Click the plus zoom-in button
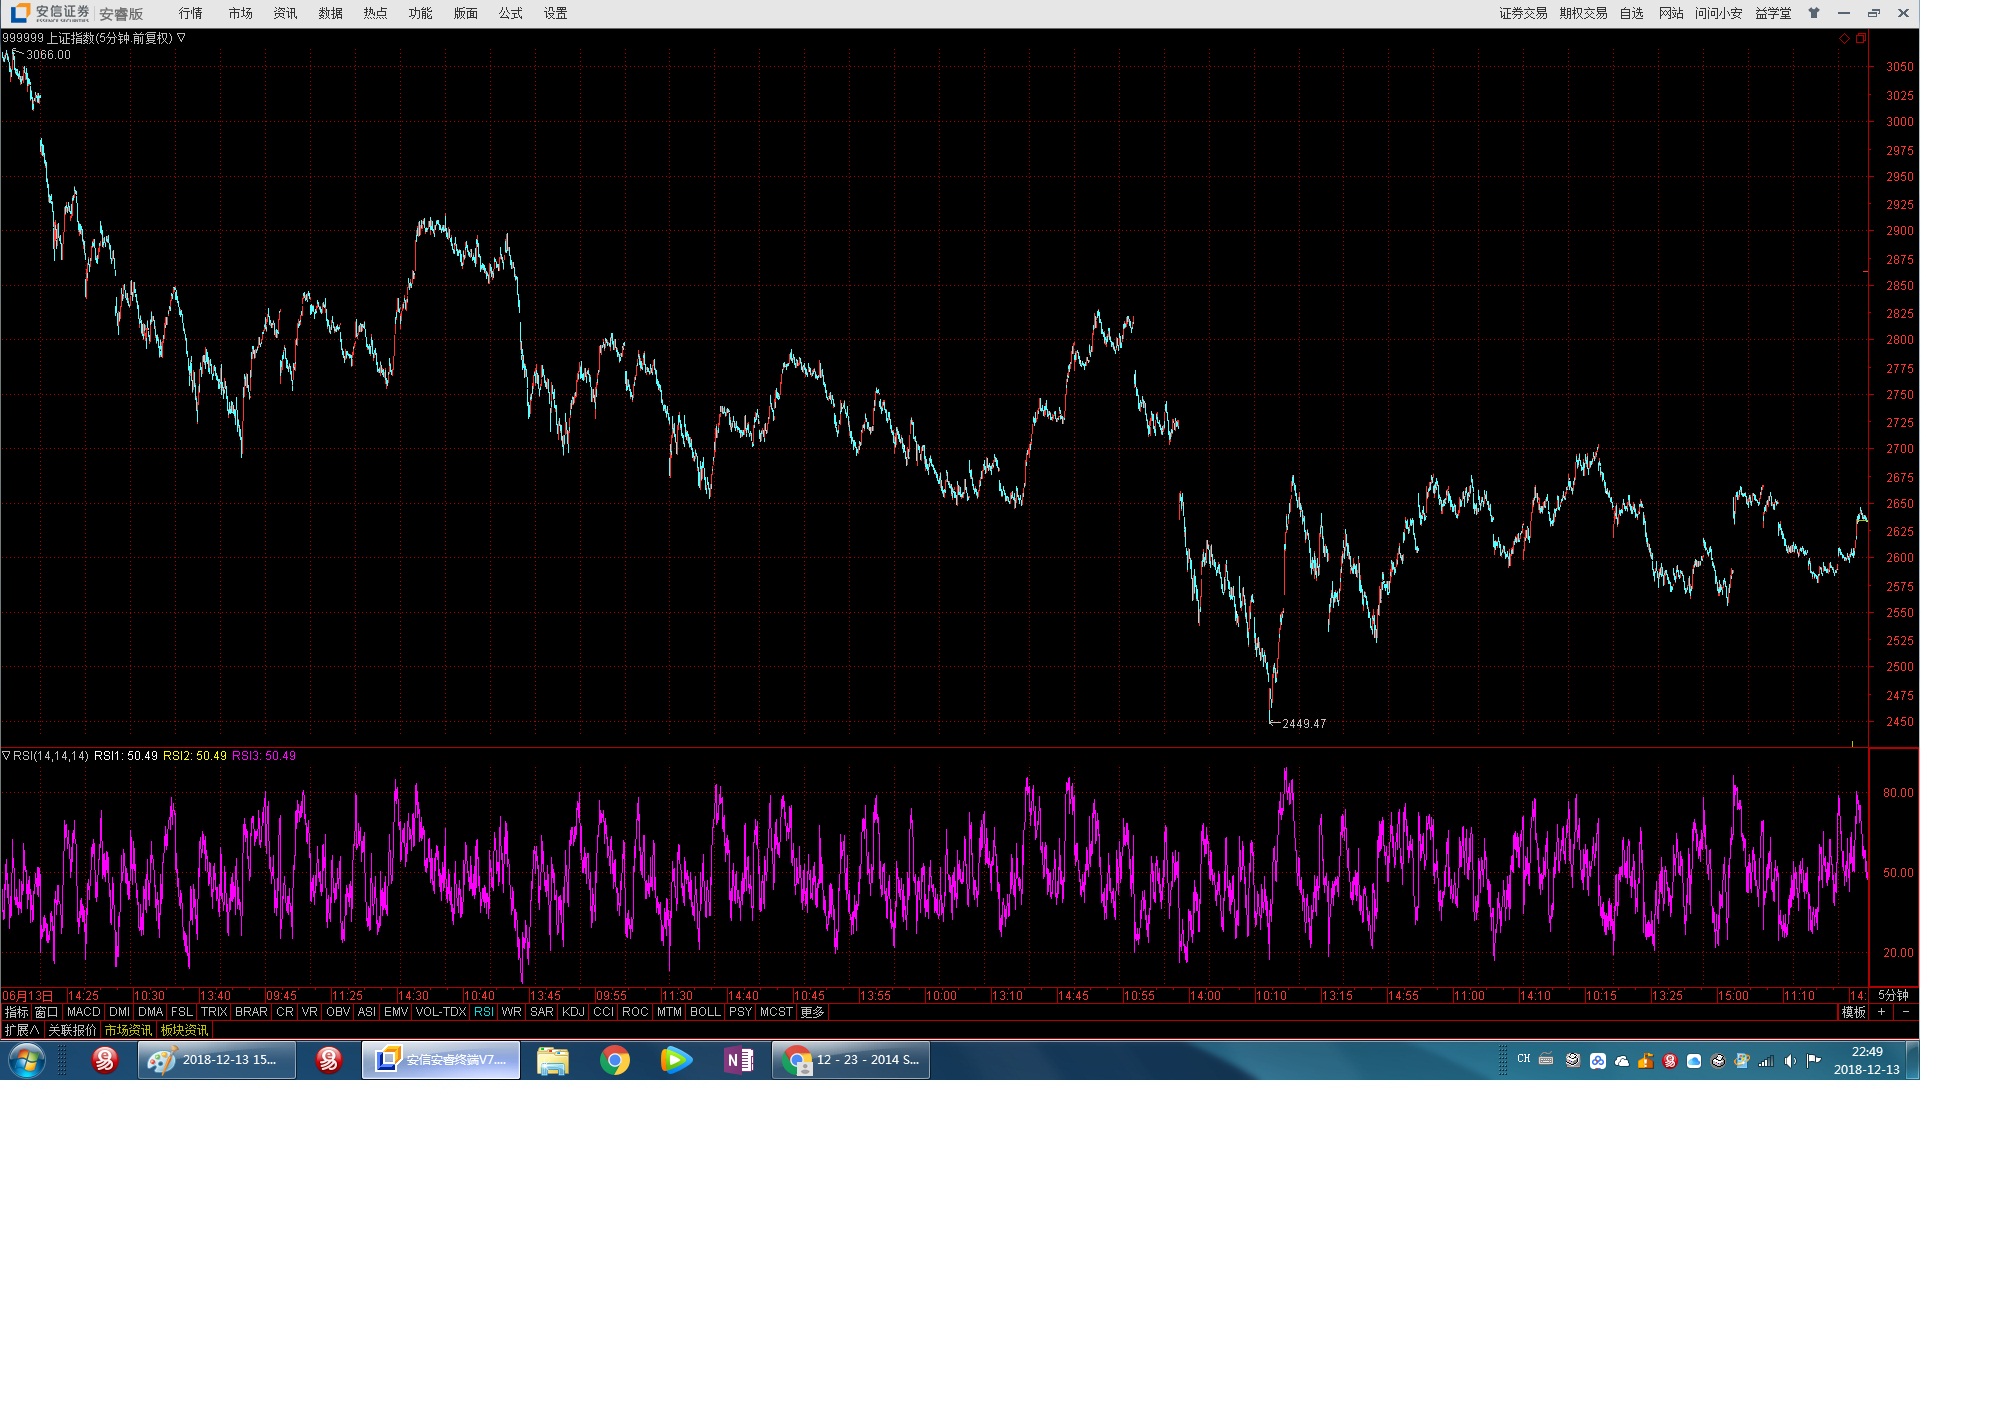This screenshot has width=2012, height=1401. (x=1882, y=1012)
